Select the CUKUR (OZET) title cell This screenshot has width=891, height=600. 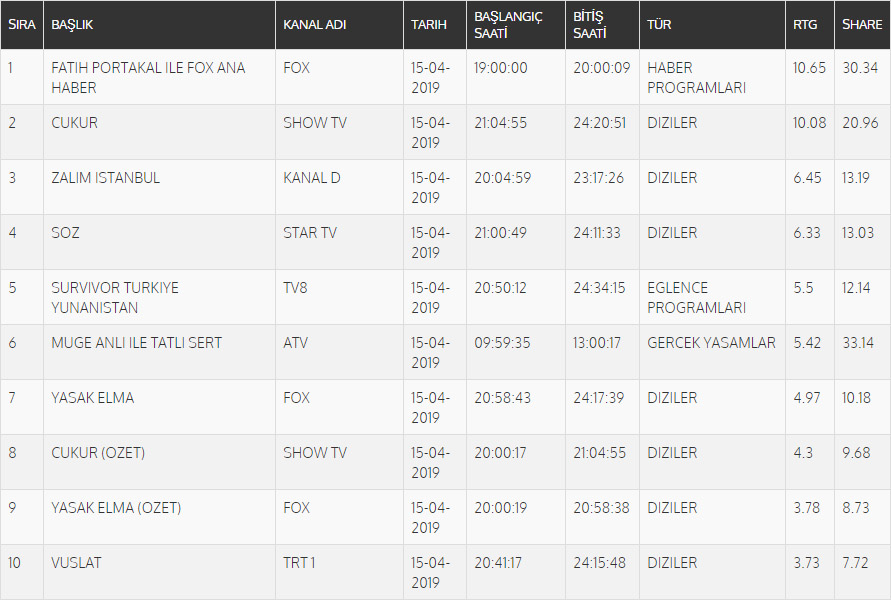[98, 453]
